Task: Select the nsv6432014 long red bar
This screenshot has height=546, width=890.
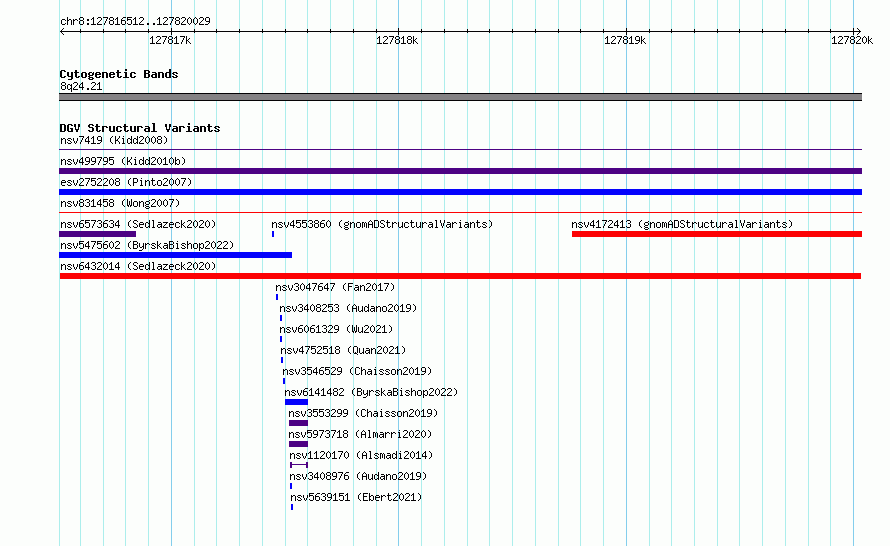Action: [x=460, y=276]
